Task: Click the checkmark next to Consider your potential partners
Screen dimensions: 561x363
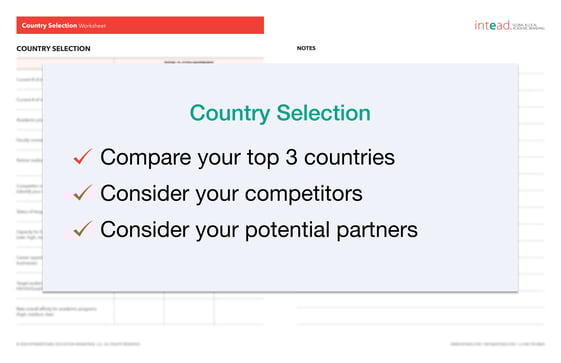Action: (83, 229)
